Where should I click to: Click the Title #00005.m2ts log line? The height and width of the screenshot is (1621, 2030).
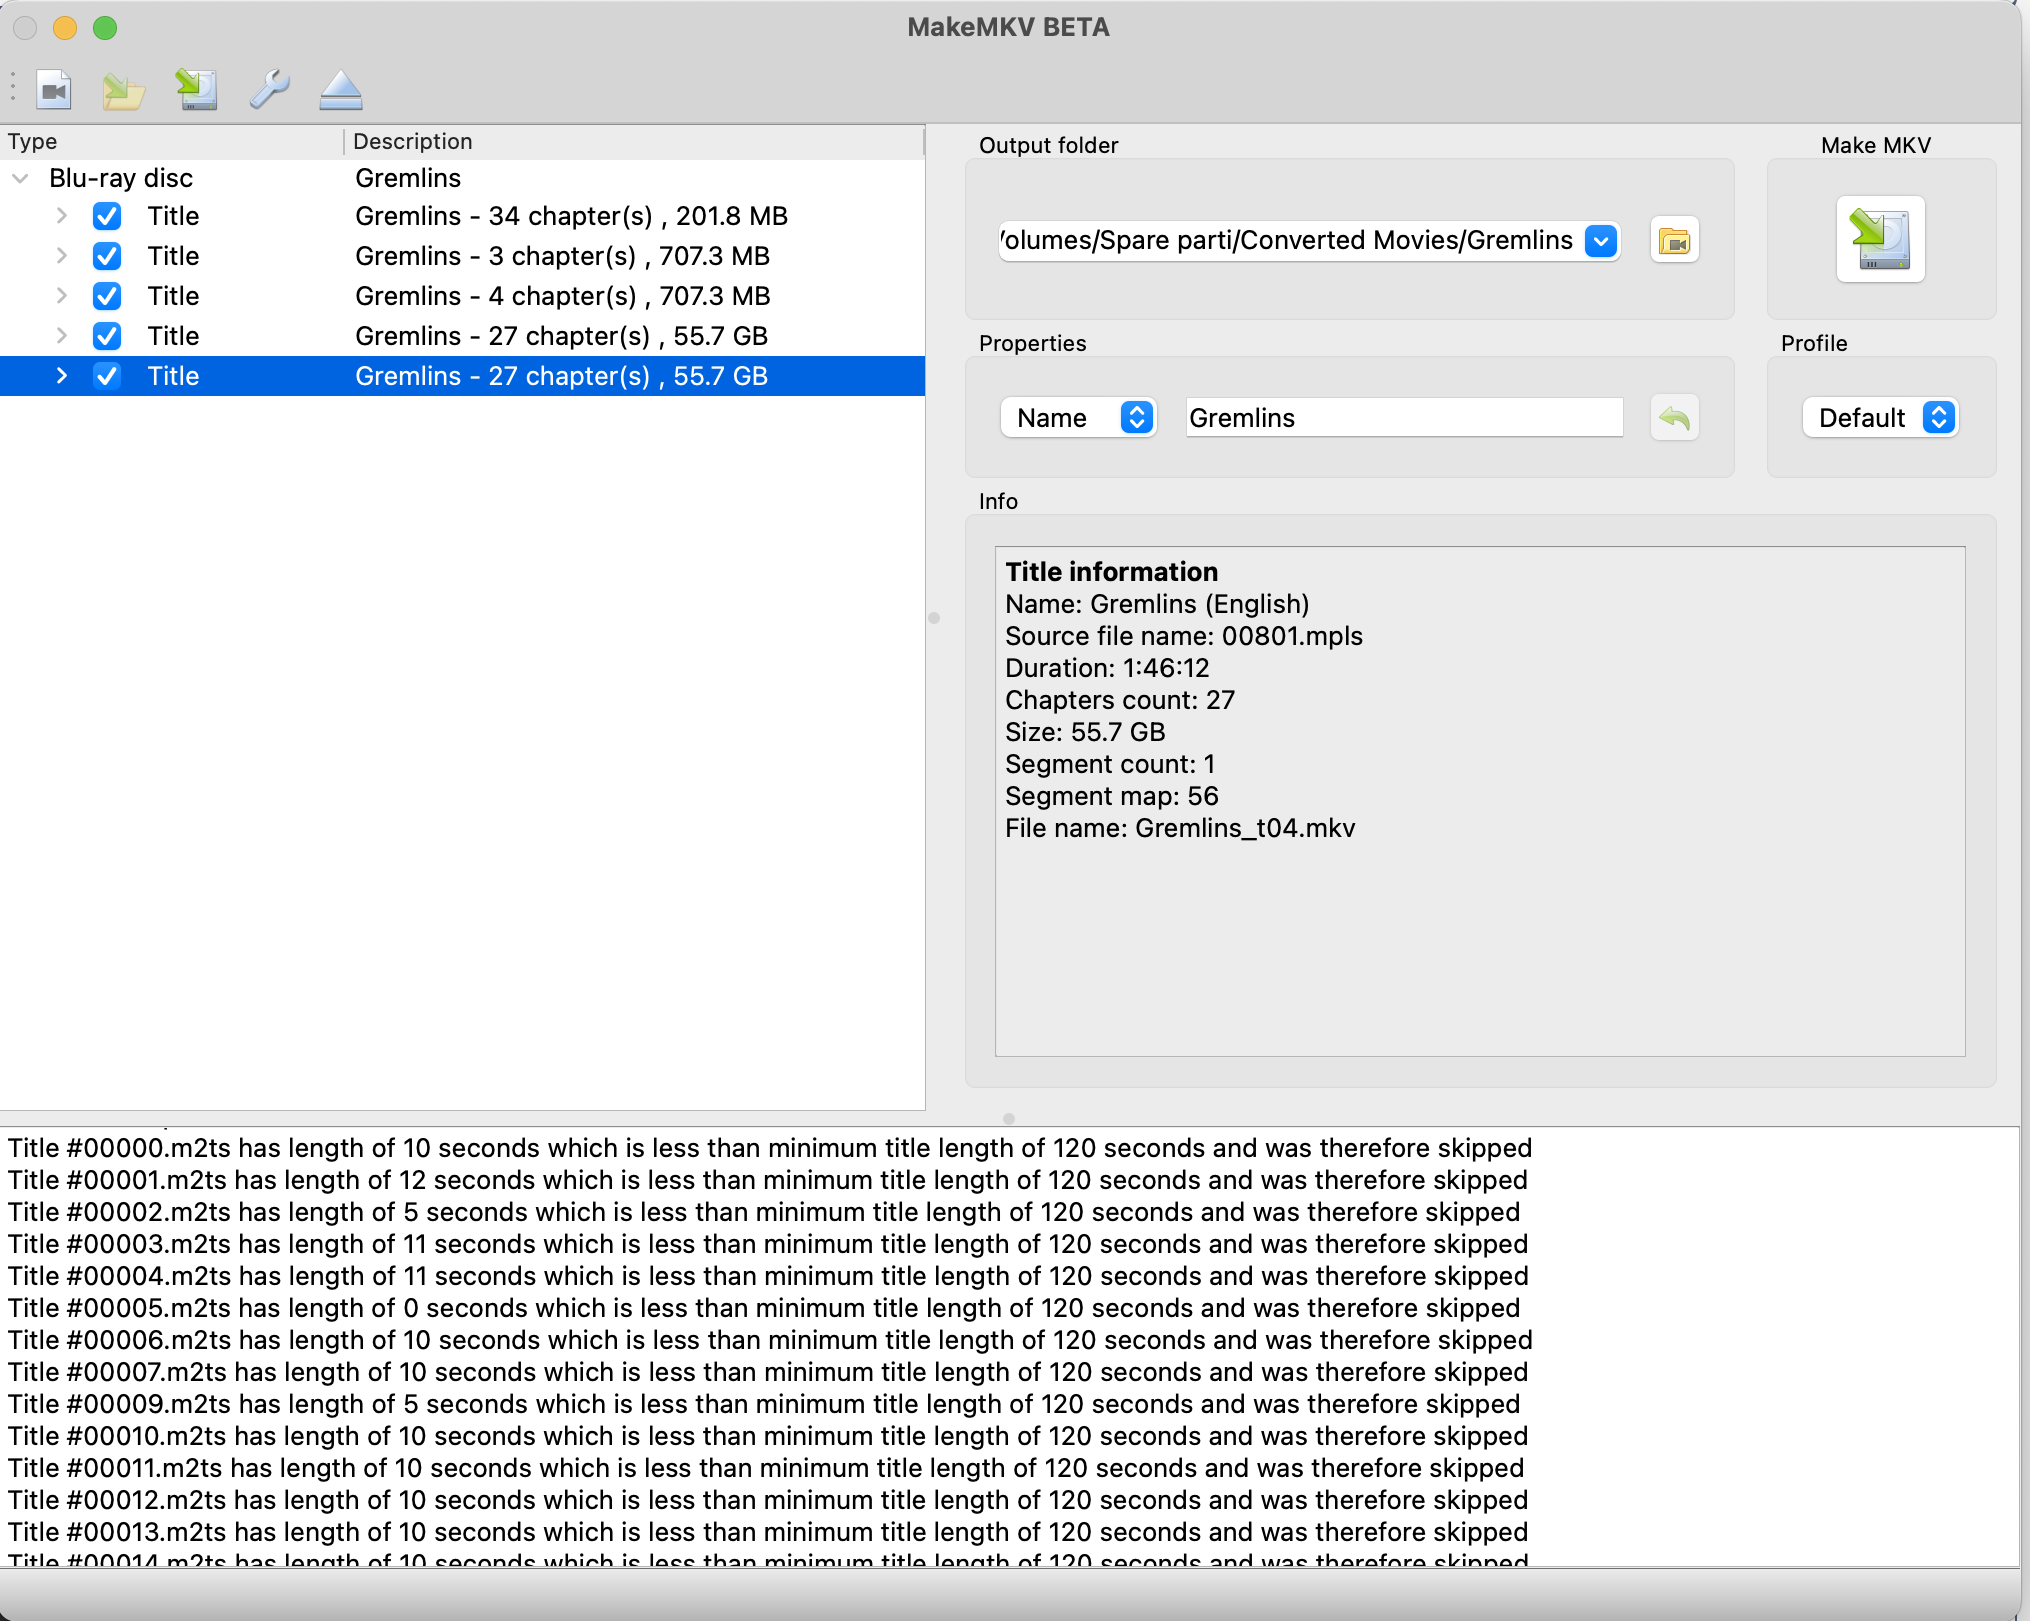coord(764,1308)
